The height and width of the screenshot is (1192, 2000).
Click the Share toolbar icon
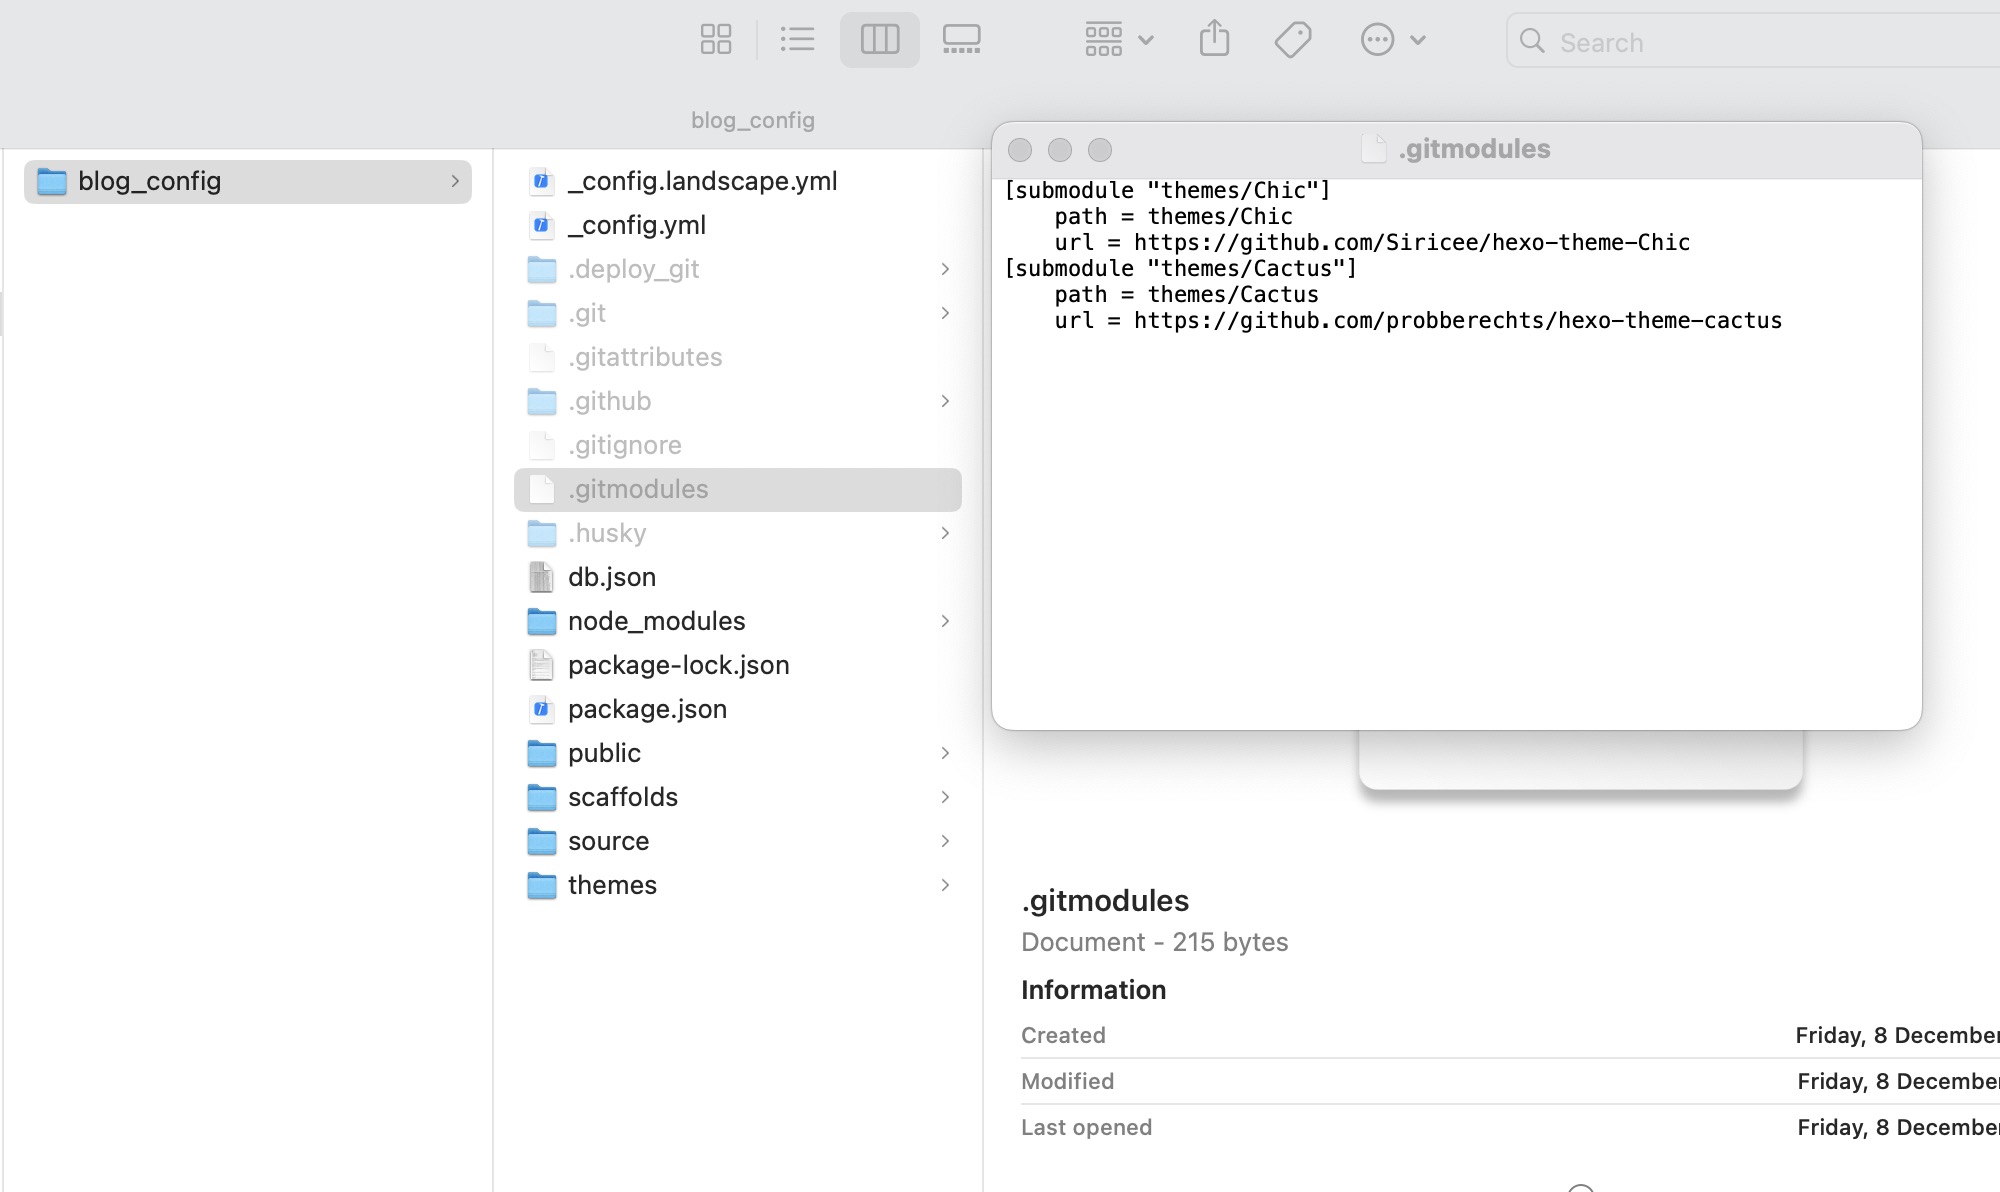pyautogui.click(x=1214, y=40)
